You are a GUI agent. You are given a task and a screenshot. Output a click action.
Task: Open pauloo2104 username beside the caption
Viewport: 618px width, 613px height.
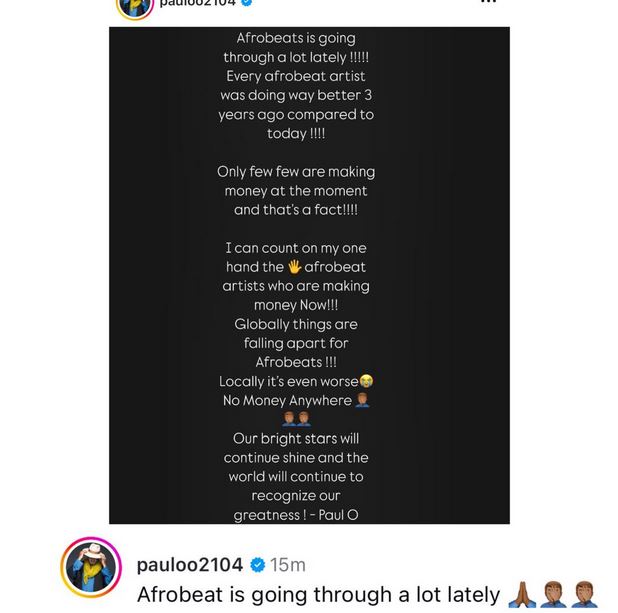click(190, 565)
